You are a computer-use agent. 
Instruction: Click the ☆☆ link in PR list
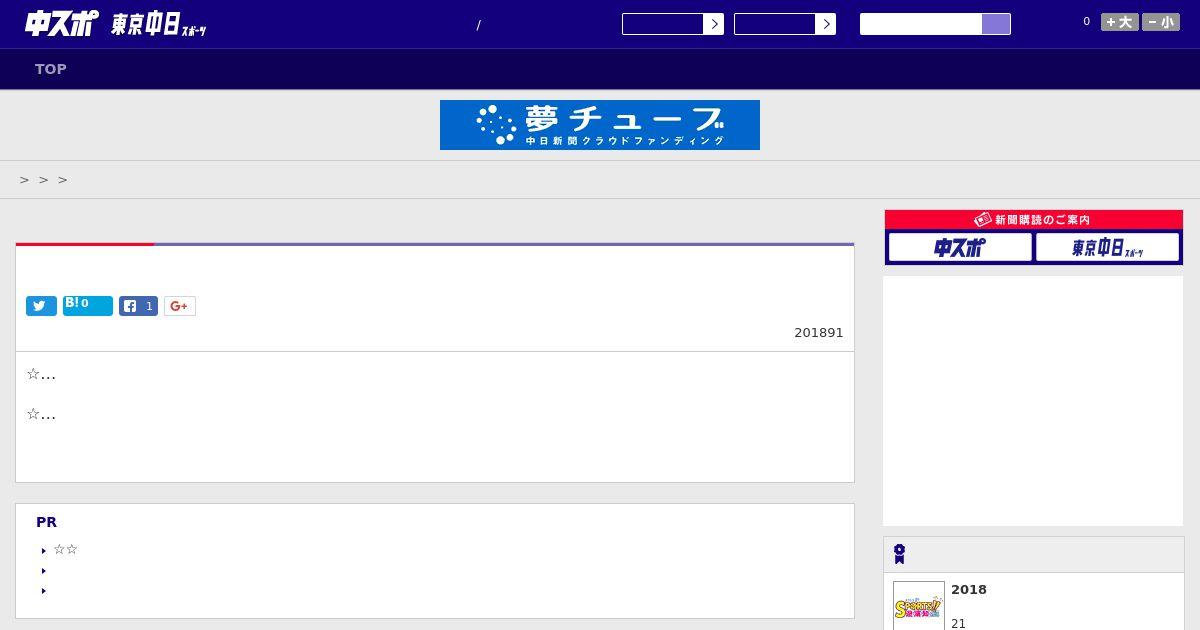pyautogui.click(x=65, y=549)
